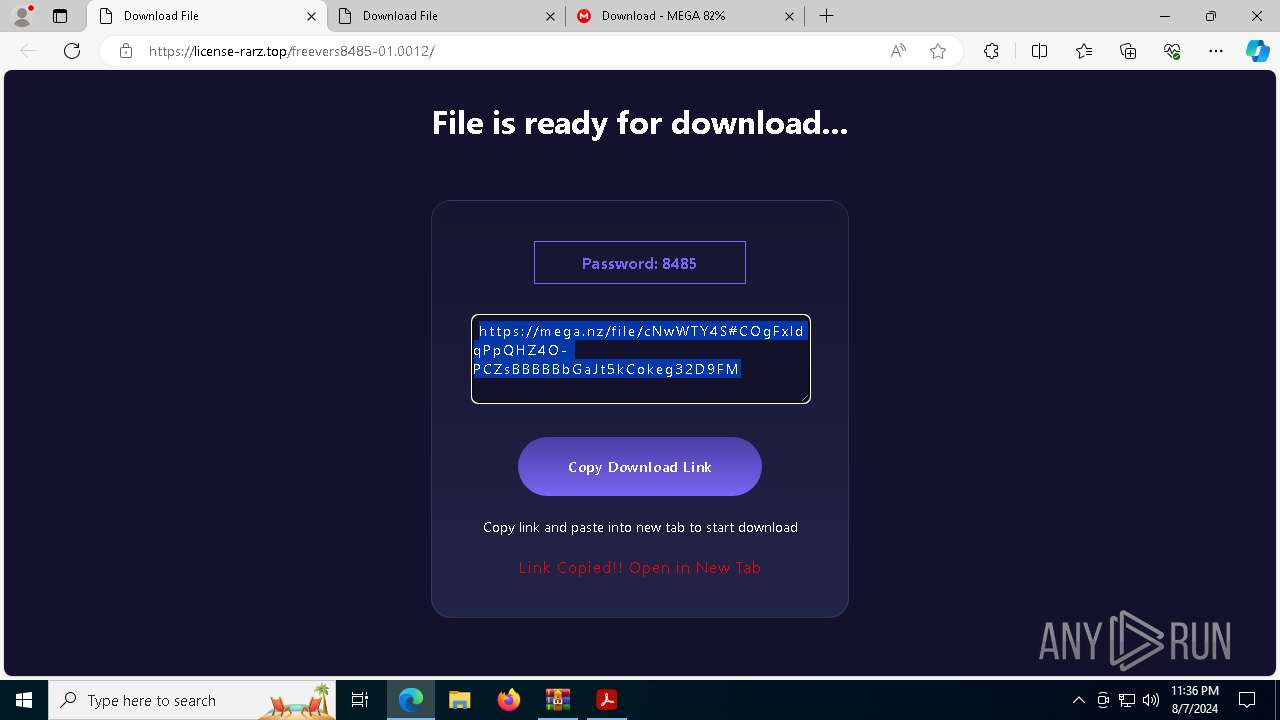The image size is (1280, 720).
Task: Click the browser back arrow
Action: click(x=28, y=51)
